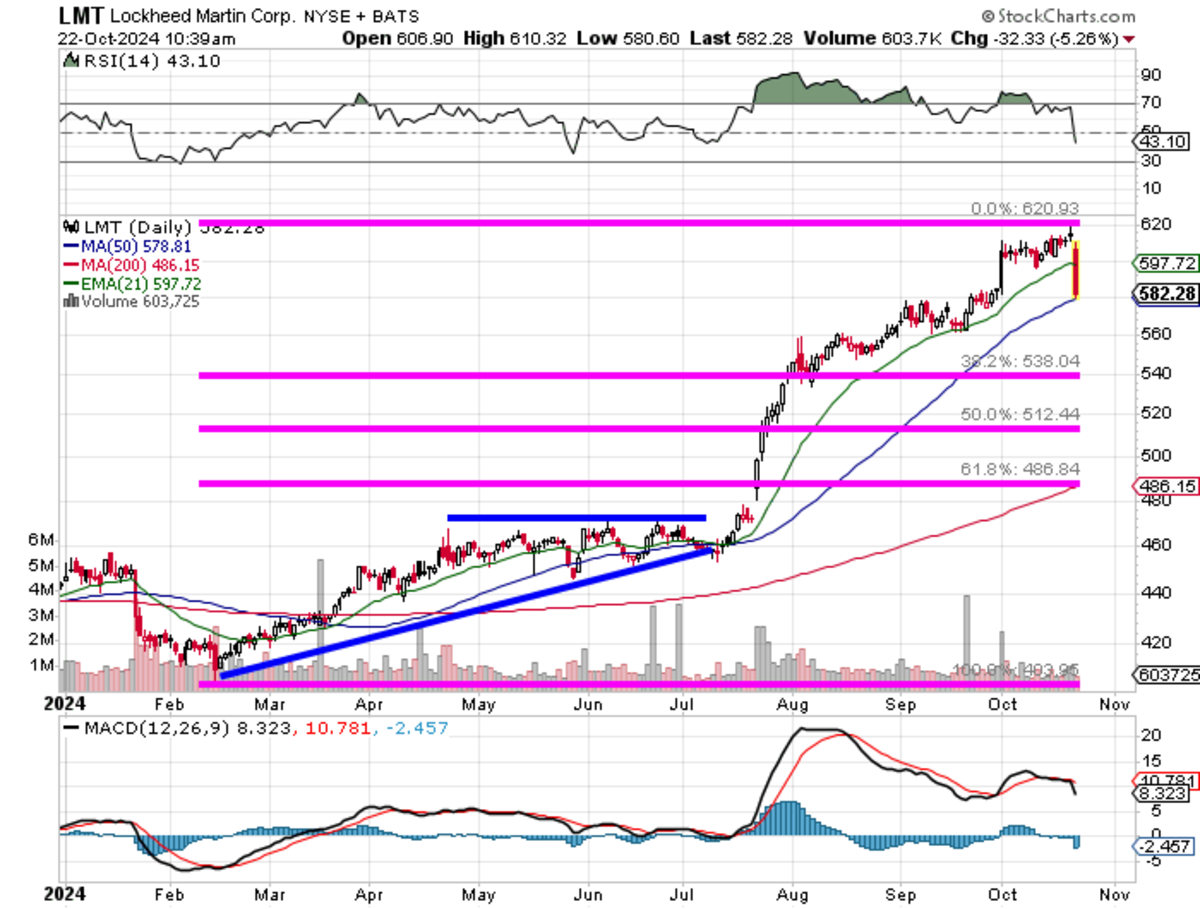Click the RSI(14) indicator legend icon
This screenshot has width=1200, height=909.
tap(70, 60)
